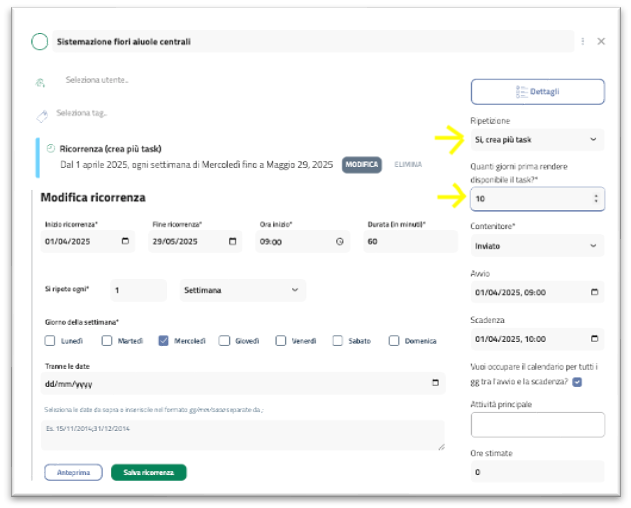Open the three-dot options menu
631x508 pixels.
tap(583, 42)
